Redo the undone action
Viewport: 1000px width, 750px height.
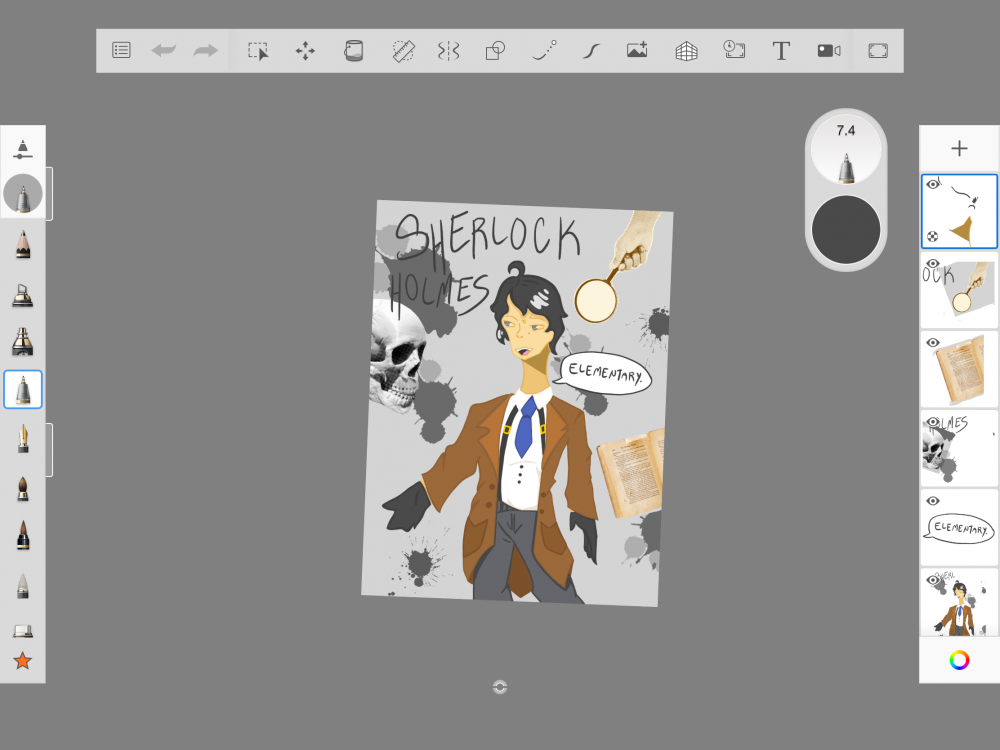(x=205, y=50)
